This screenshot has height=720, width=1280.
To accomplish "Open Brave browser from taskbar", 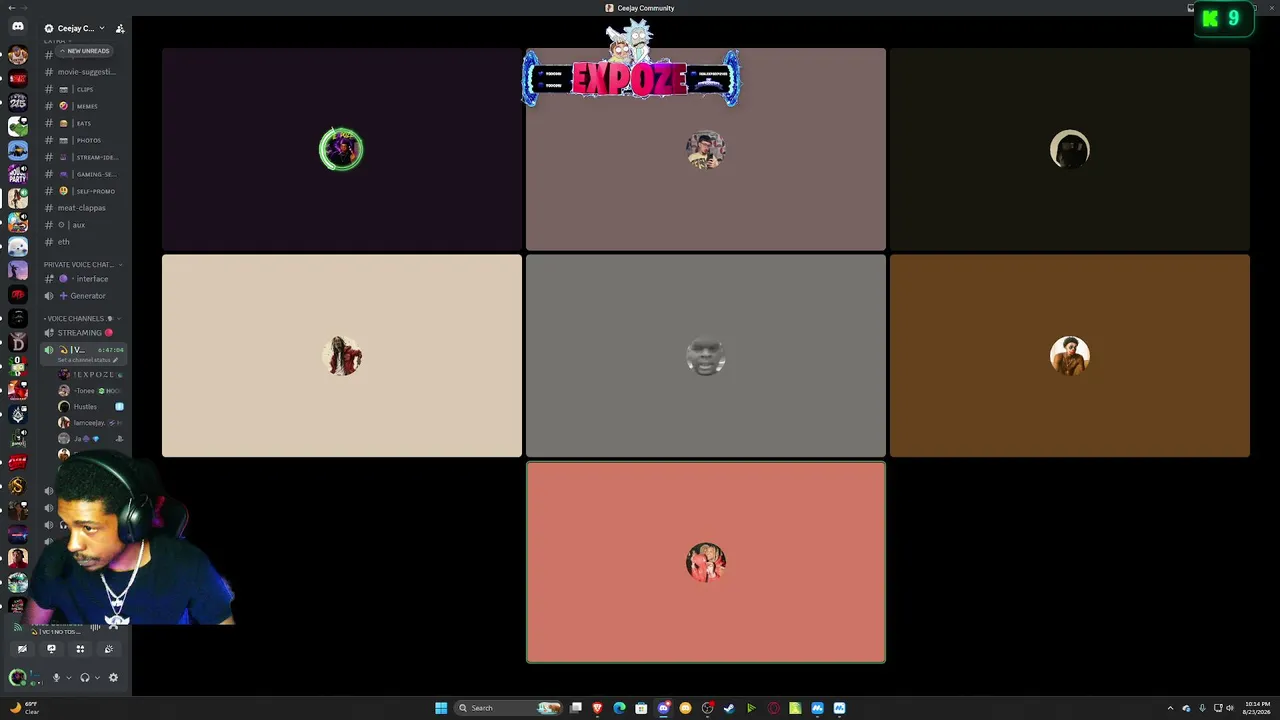I will (x=597, y=708).
